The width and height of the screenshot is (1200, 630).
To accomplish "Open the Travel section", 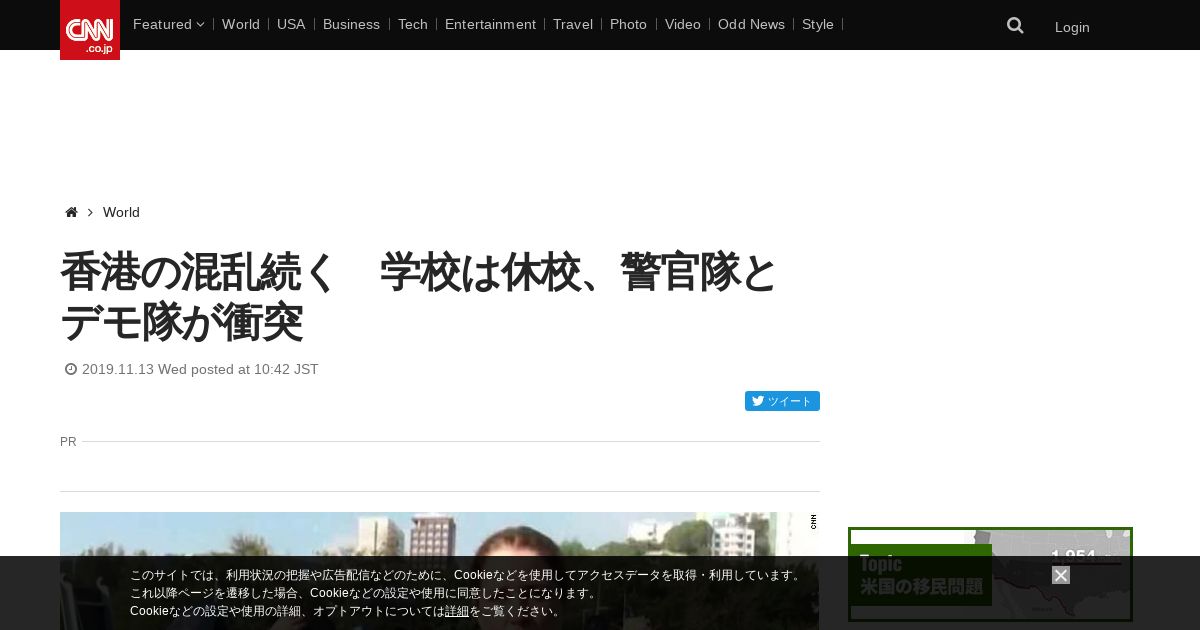I will click(x=573, y=24).
